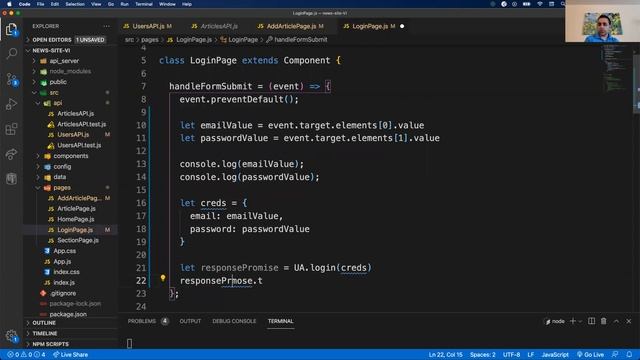Open the Live Share activity icon
The width and height of the screenshot is (640, 360).
pyautogui.click(x=11, y=154)
